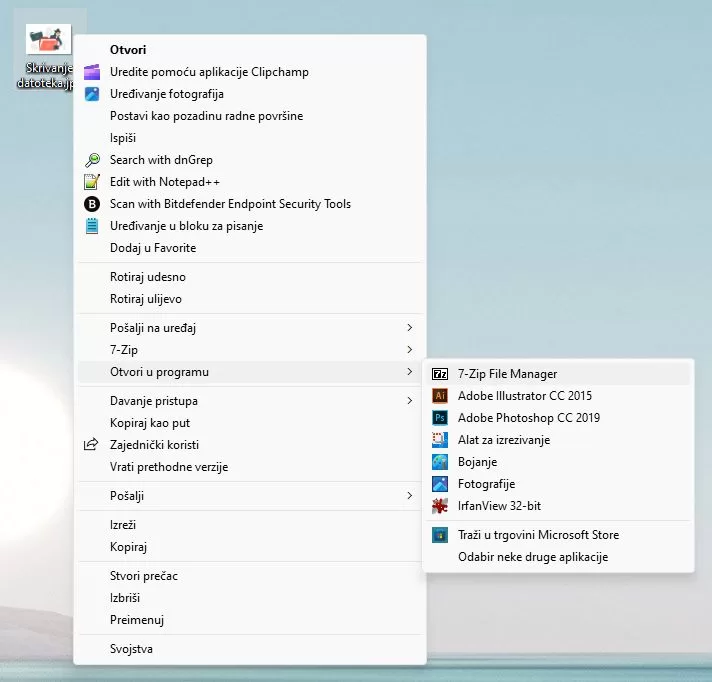Click the 7-Zip File Manager icon
The width and height of the screenshot is (712, 682).
pyautogui.click(x=440, y=374)
